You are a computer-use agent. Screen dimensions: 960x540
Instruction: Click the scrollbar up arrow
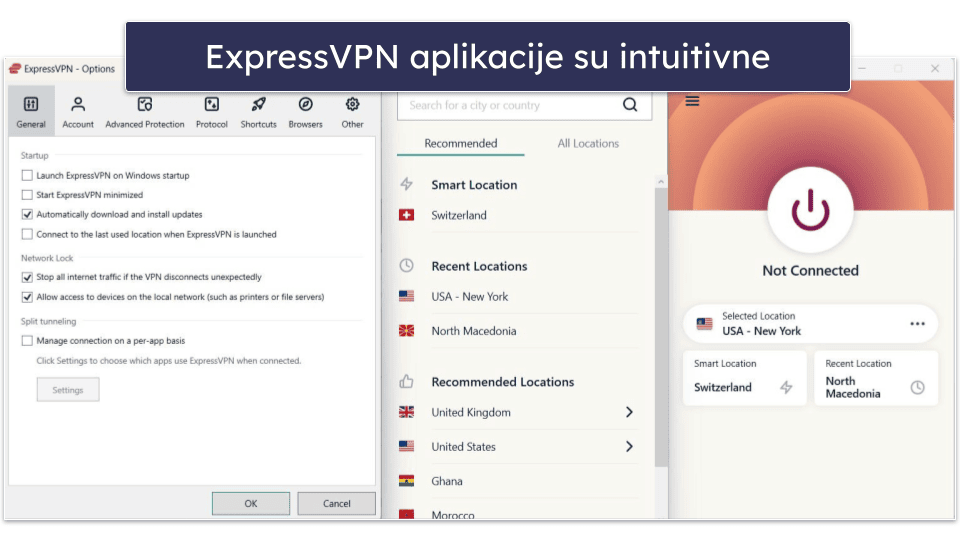coord(661,182)
